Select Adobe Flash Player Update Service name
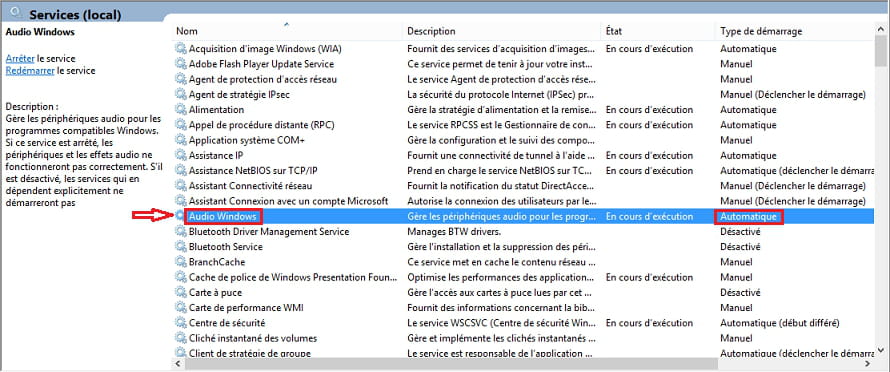This screenshot has height=372, width=890. pos(261,64)
